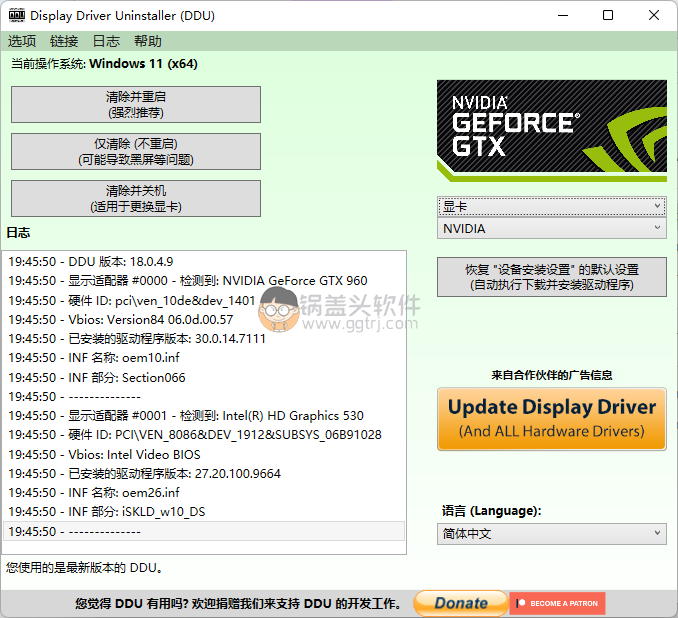Viewport: 678px width, 618px height.
Task: Open the 日志 menu
Action: click(x=106, y=41)
